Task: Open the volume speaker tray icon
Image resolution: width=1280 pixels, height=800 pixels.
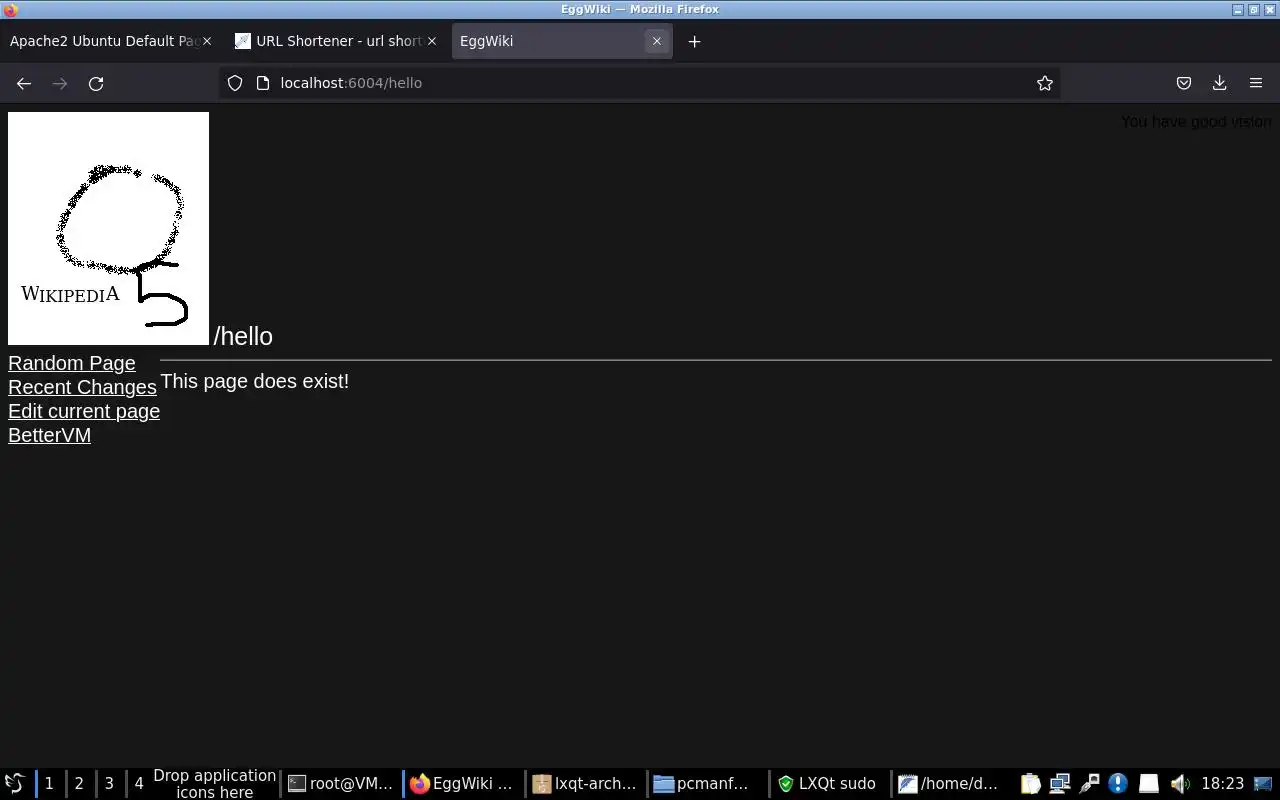Action: pyautogui.click(x=1180, y=784)
